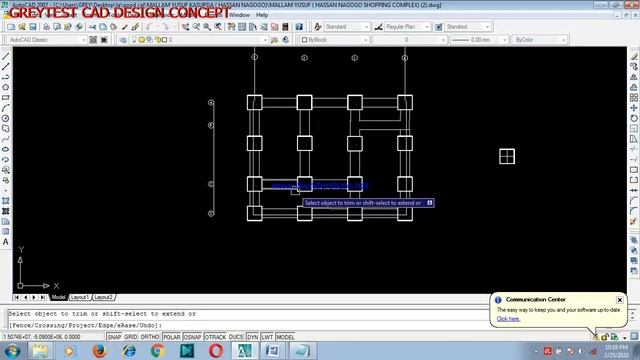Select the Arc draw tool
640x360 pixels.
click(x=6, y=108)
